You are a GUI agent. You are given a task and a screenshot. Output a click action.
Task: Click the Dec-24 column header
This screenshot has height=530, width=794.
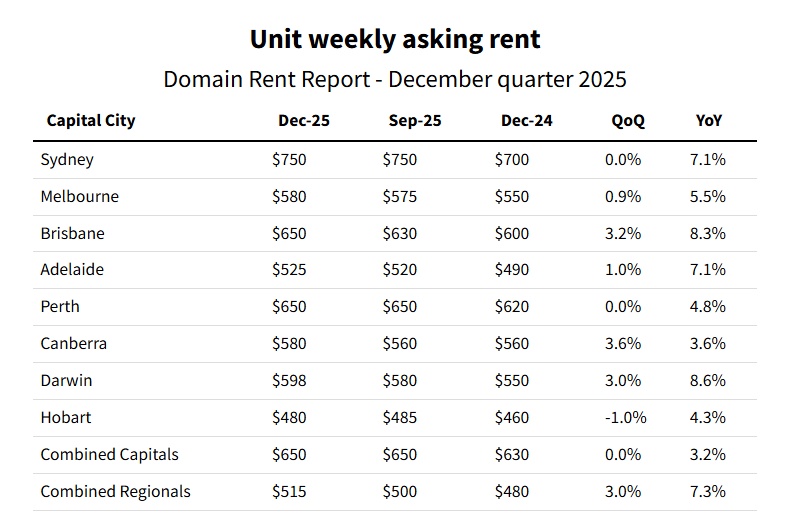[x=526, y=121]
